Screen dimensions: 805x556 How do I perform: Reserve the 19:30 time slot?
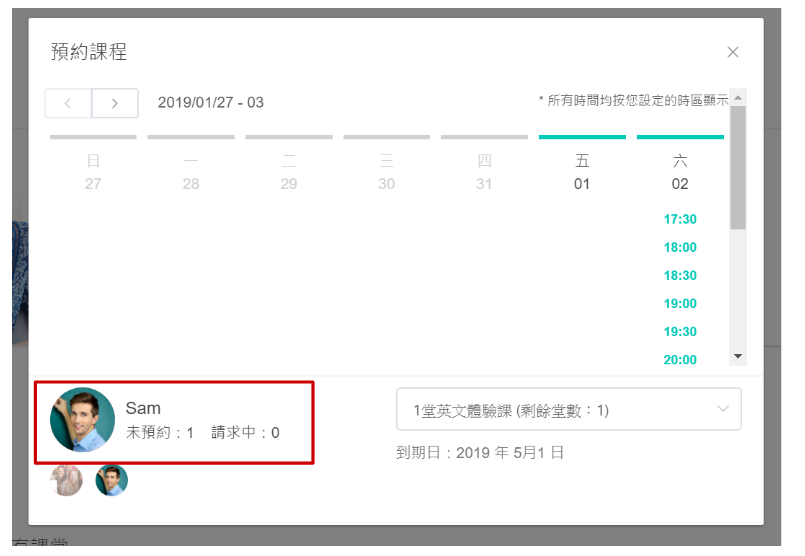680,331
